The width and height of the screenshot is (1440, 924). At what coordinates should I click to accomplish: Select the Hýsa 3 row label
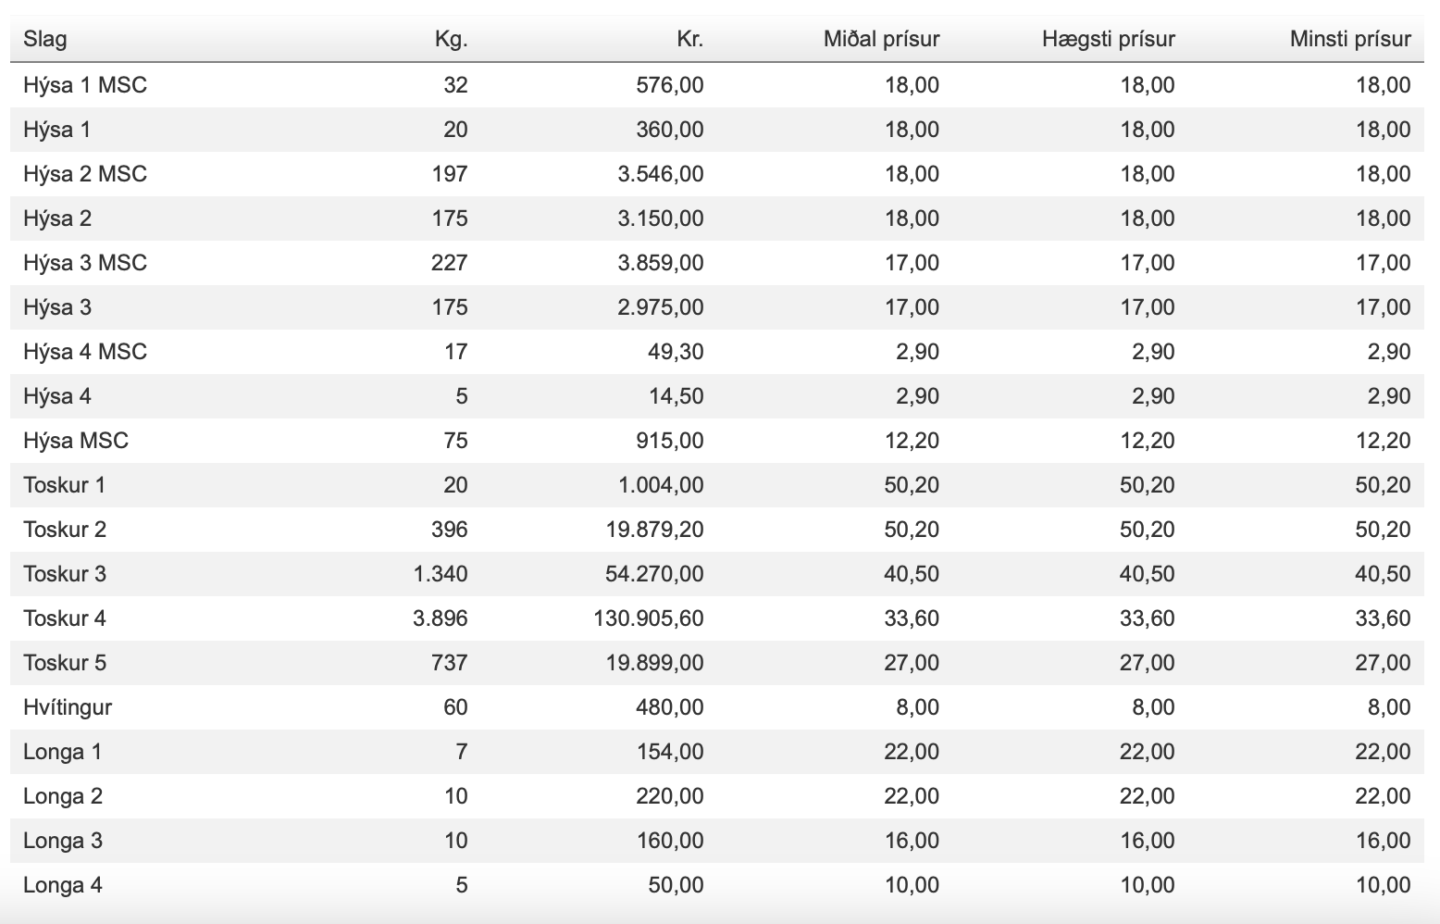57,307
